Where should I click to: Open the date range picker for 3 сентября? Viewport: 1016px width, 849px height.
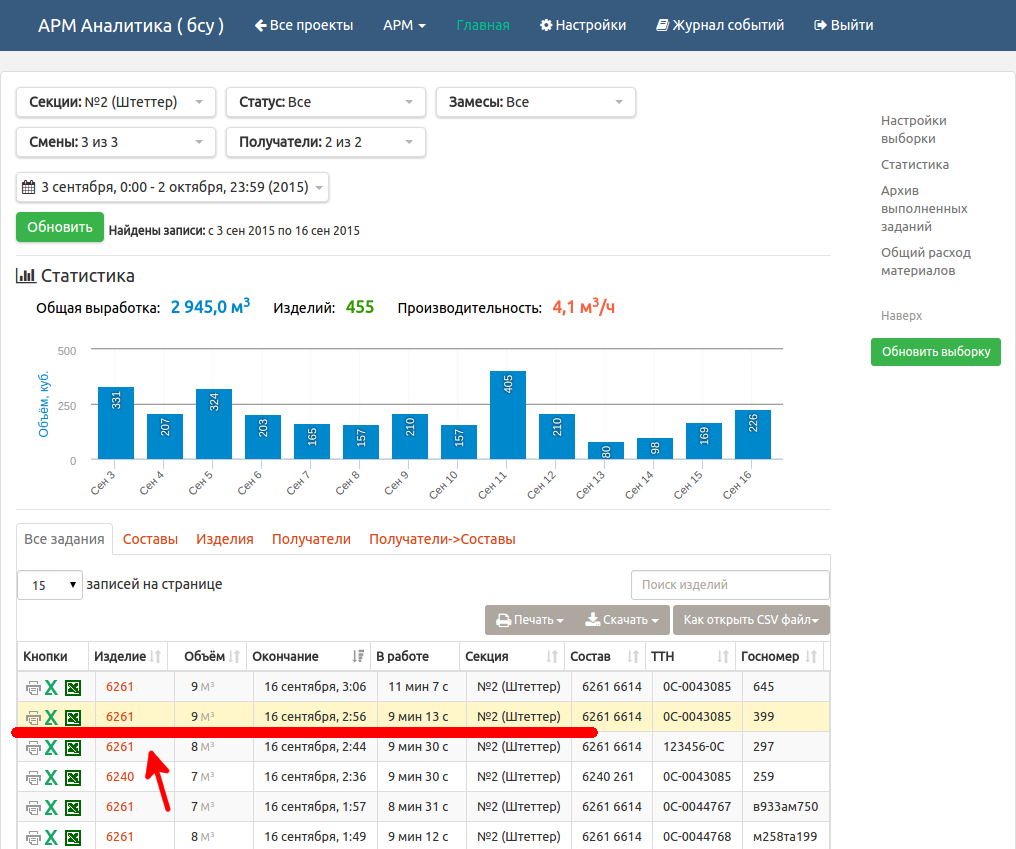[172, 187]
